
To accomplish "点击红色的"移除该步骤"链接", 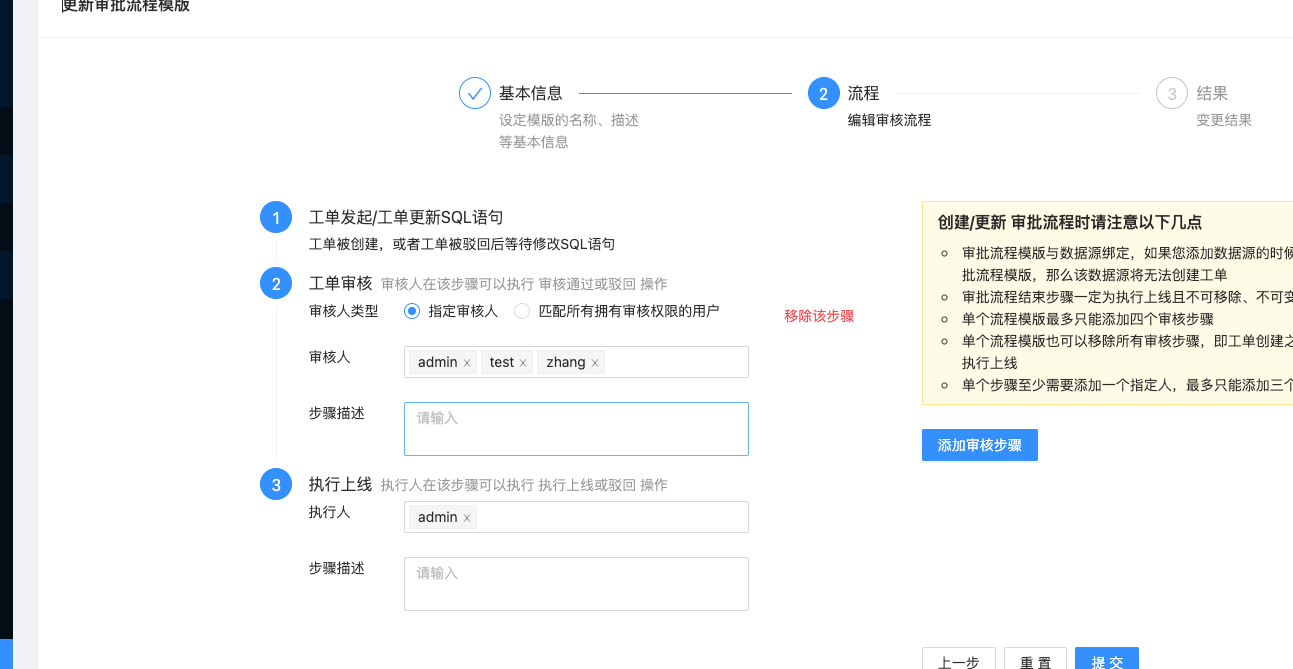I will (x=819, y=316).
